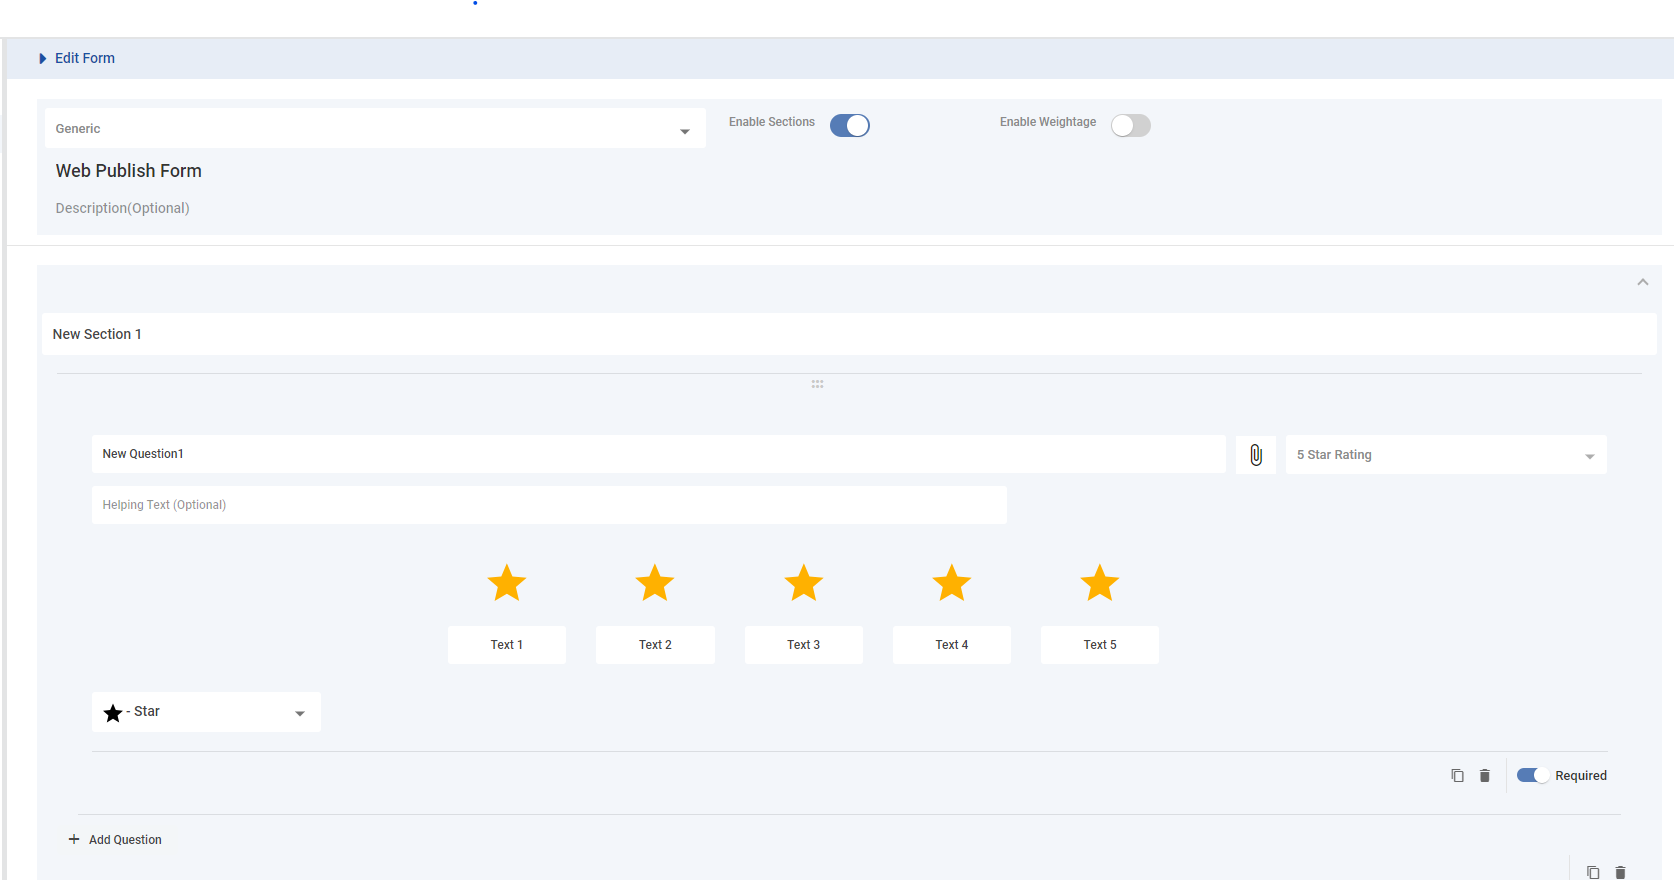Edit the Text 1 star label
1674x880 pixels.
pyautogui.click(x=507, y=645)
